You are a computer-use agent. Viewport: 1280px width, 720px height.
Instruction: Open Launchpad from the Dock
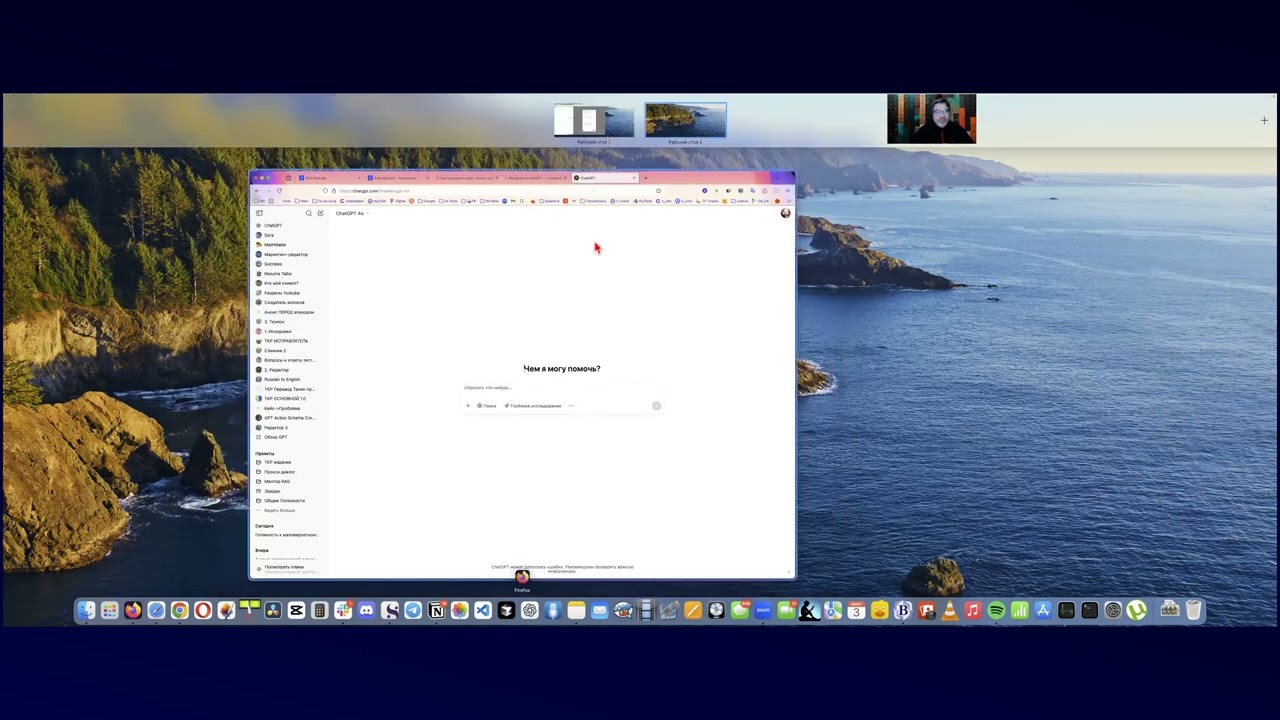pos(110,610)
